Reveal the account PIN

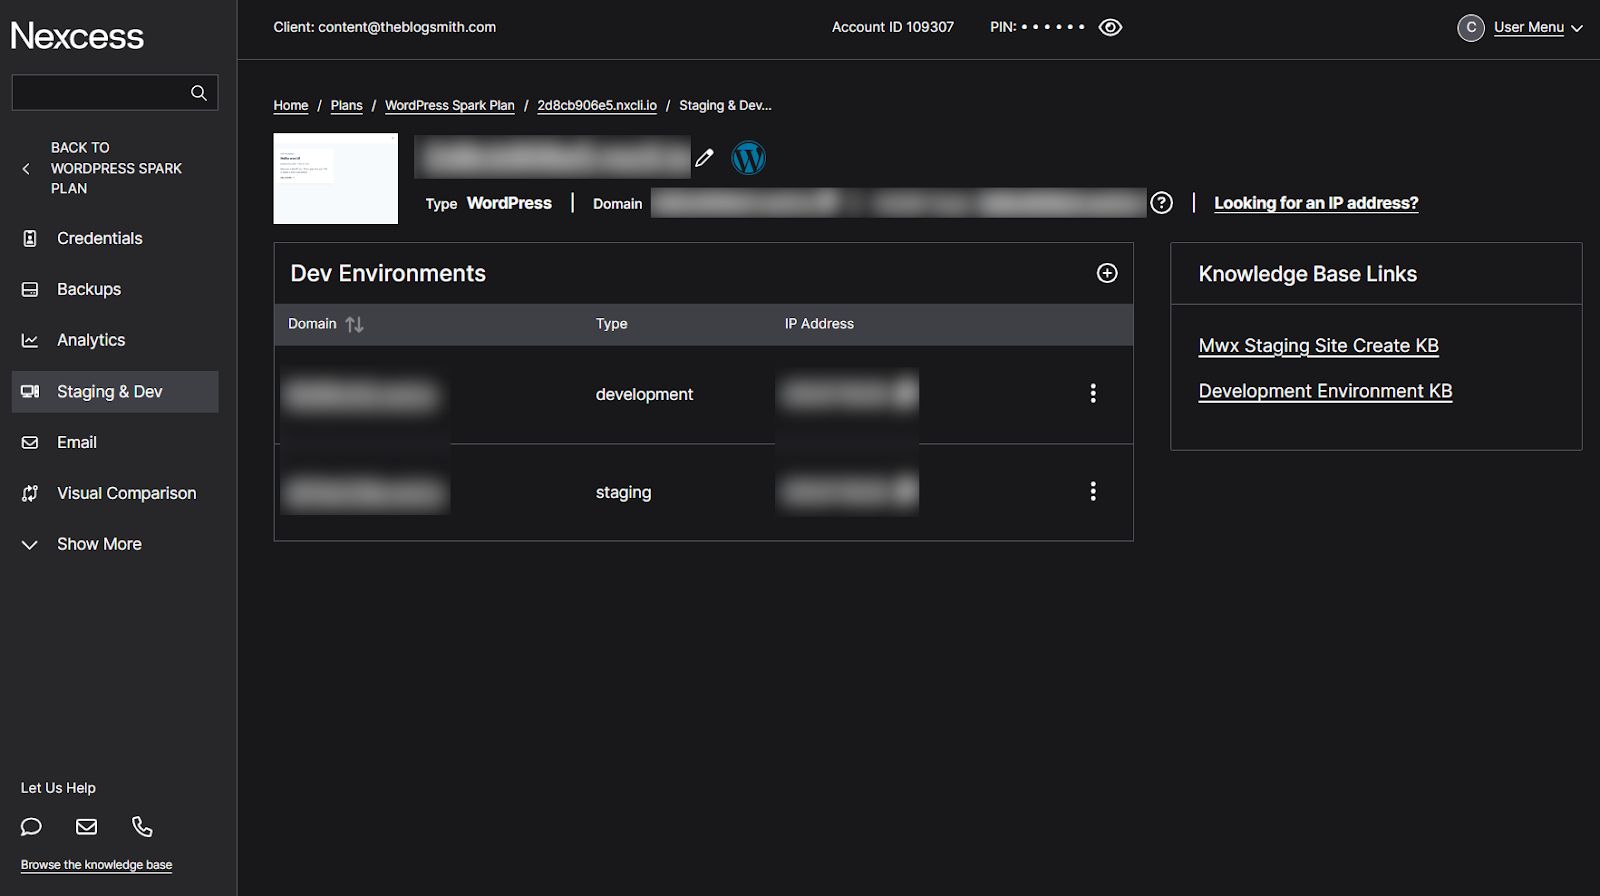1110,28
